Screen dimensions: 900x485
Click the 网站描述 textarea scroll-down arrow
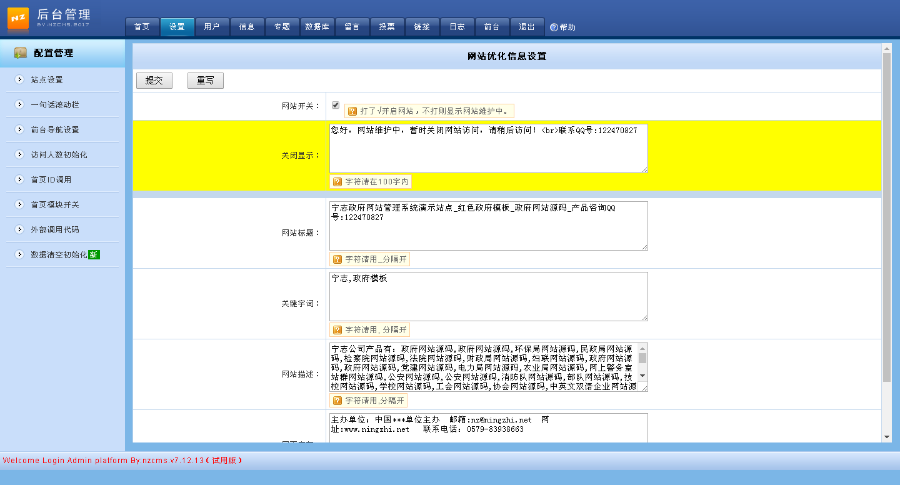click(642, 376)
